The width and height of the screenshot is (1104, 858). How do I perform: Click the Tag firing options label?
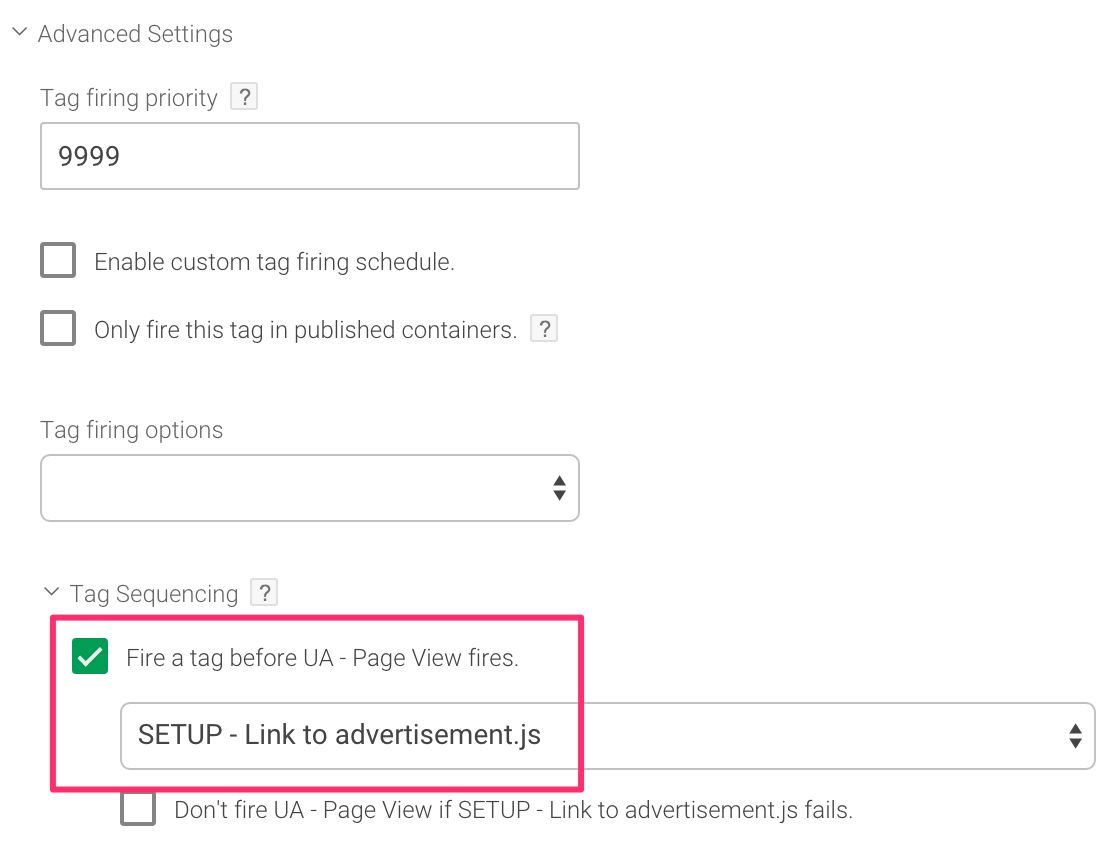pos(132,430)
